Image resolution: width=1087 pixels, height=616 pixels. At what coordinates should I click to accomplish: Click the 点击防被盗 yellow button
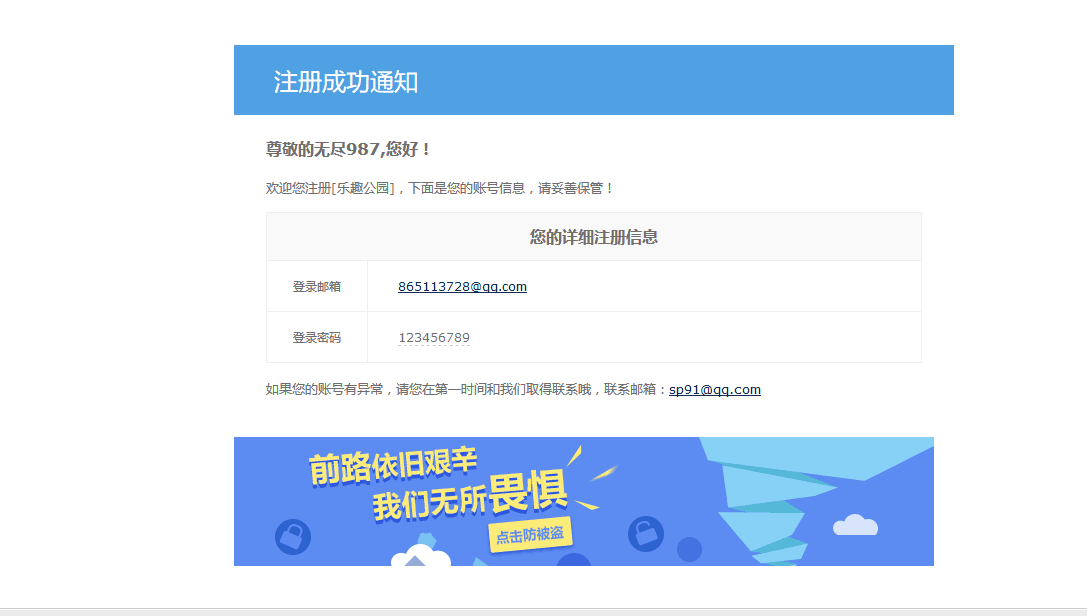[532, 535]
